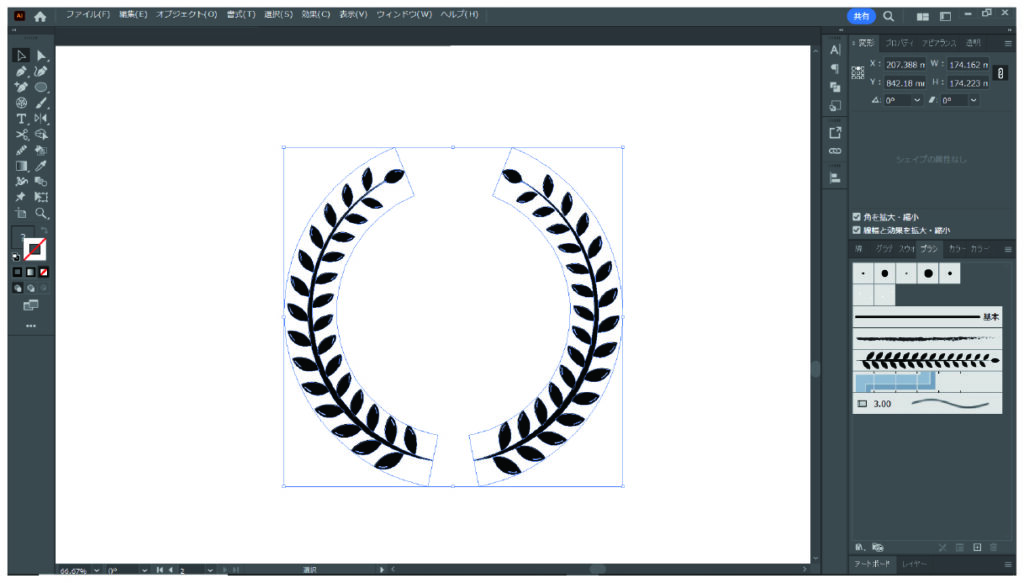
Task: Select the Selection tool arrow
Action: click(x=21, y=55)
